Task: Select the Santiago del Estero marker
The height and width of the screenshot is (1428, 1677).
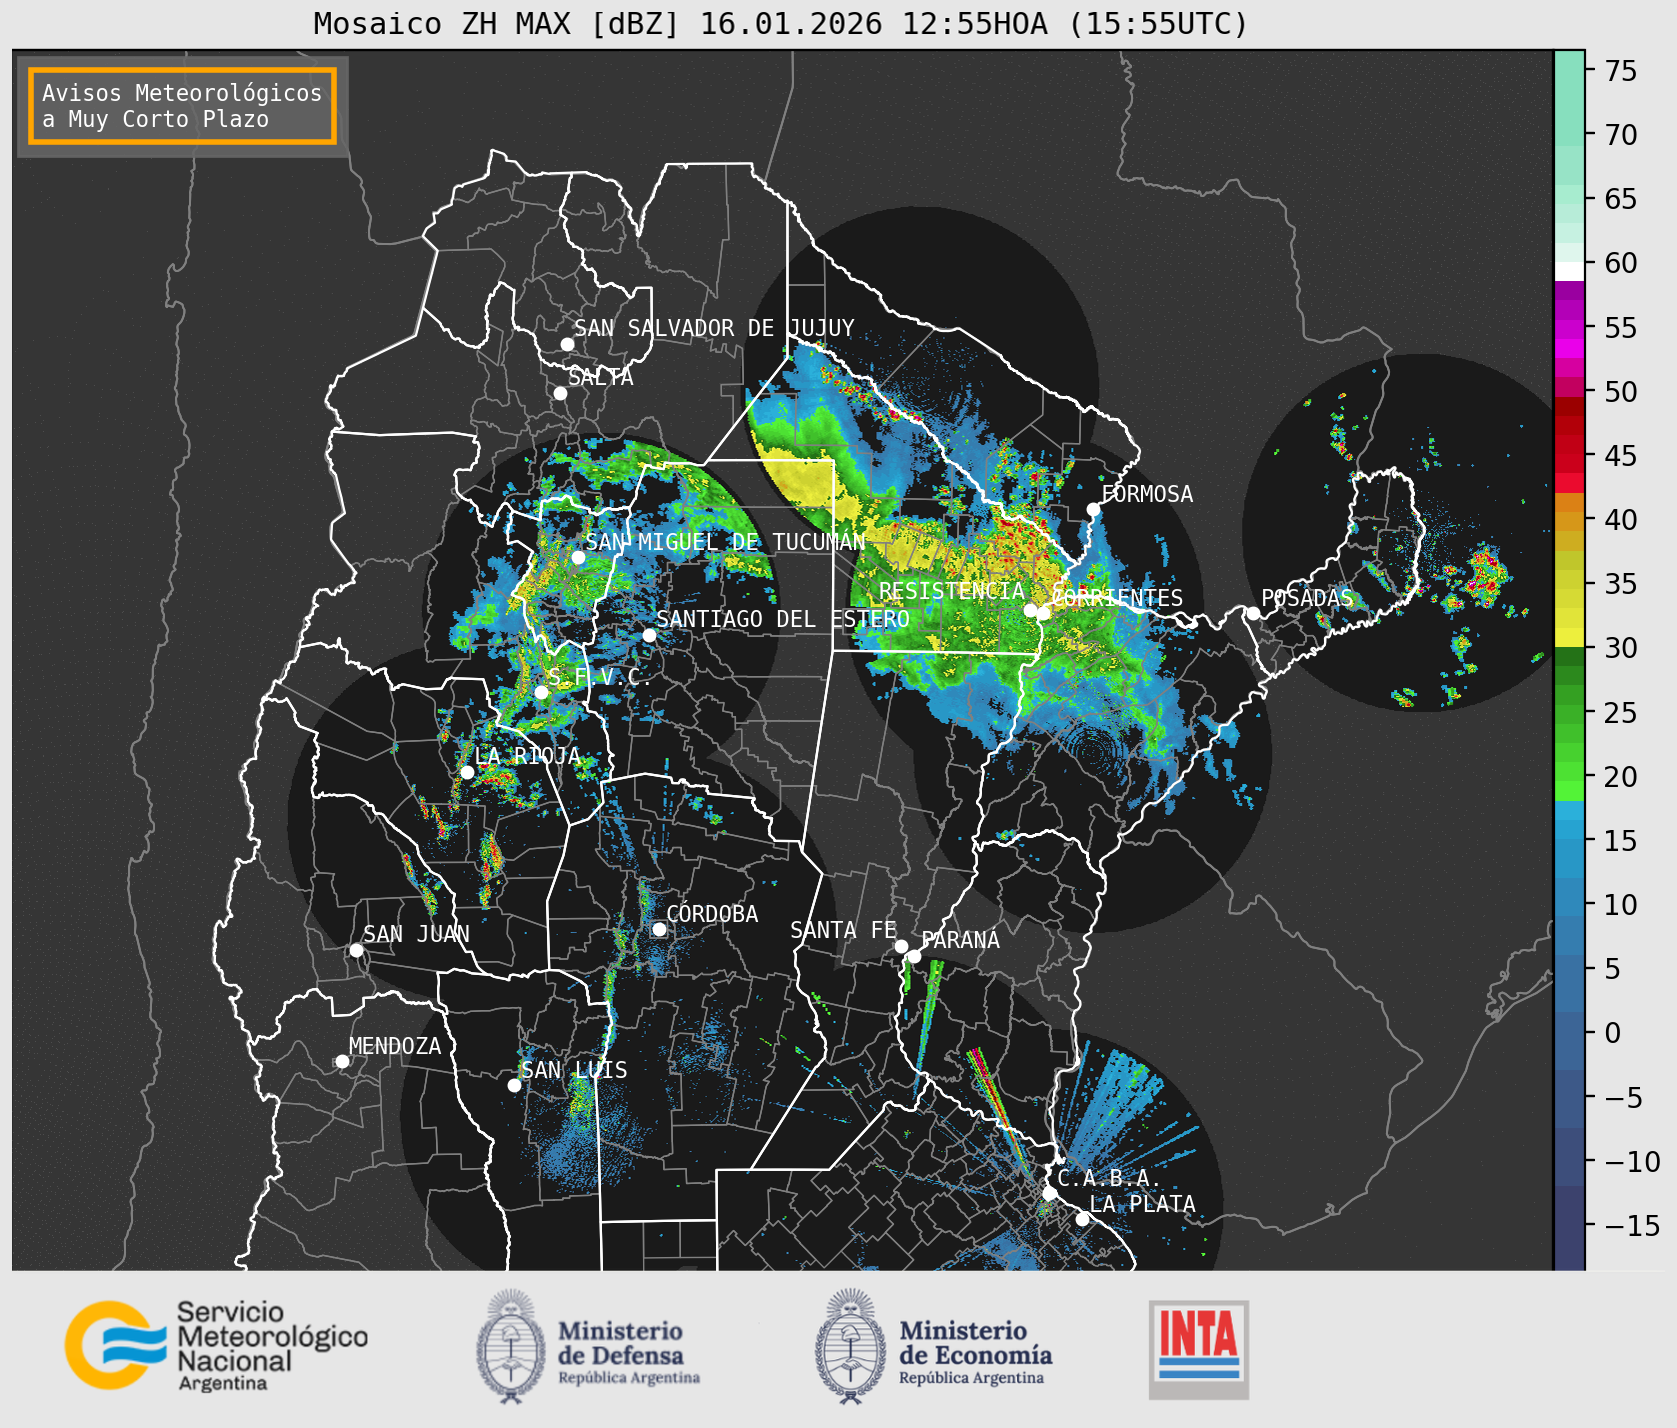Action: click(x=649, y=635)
